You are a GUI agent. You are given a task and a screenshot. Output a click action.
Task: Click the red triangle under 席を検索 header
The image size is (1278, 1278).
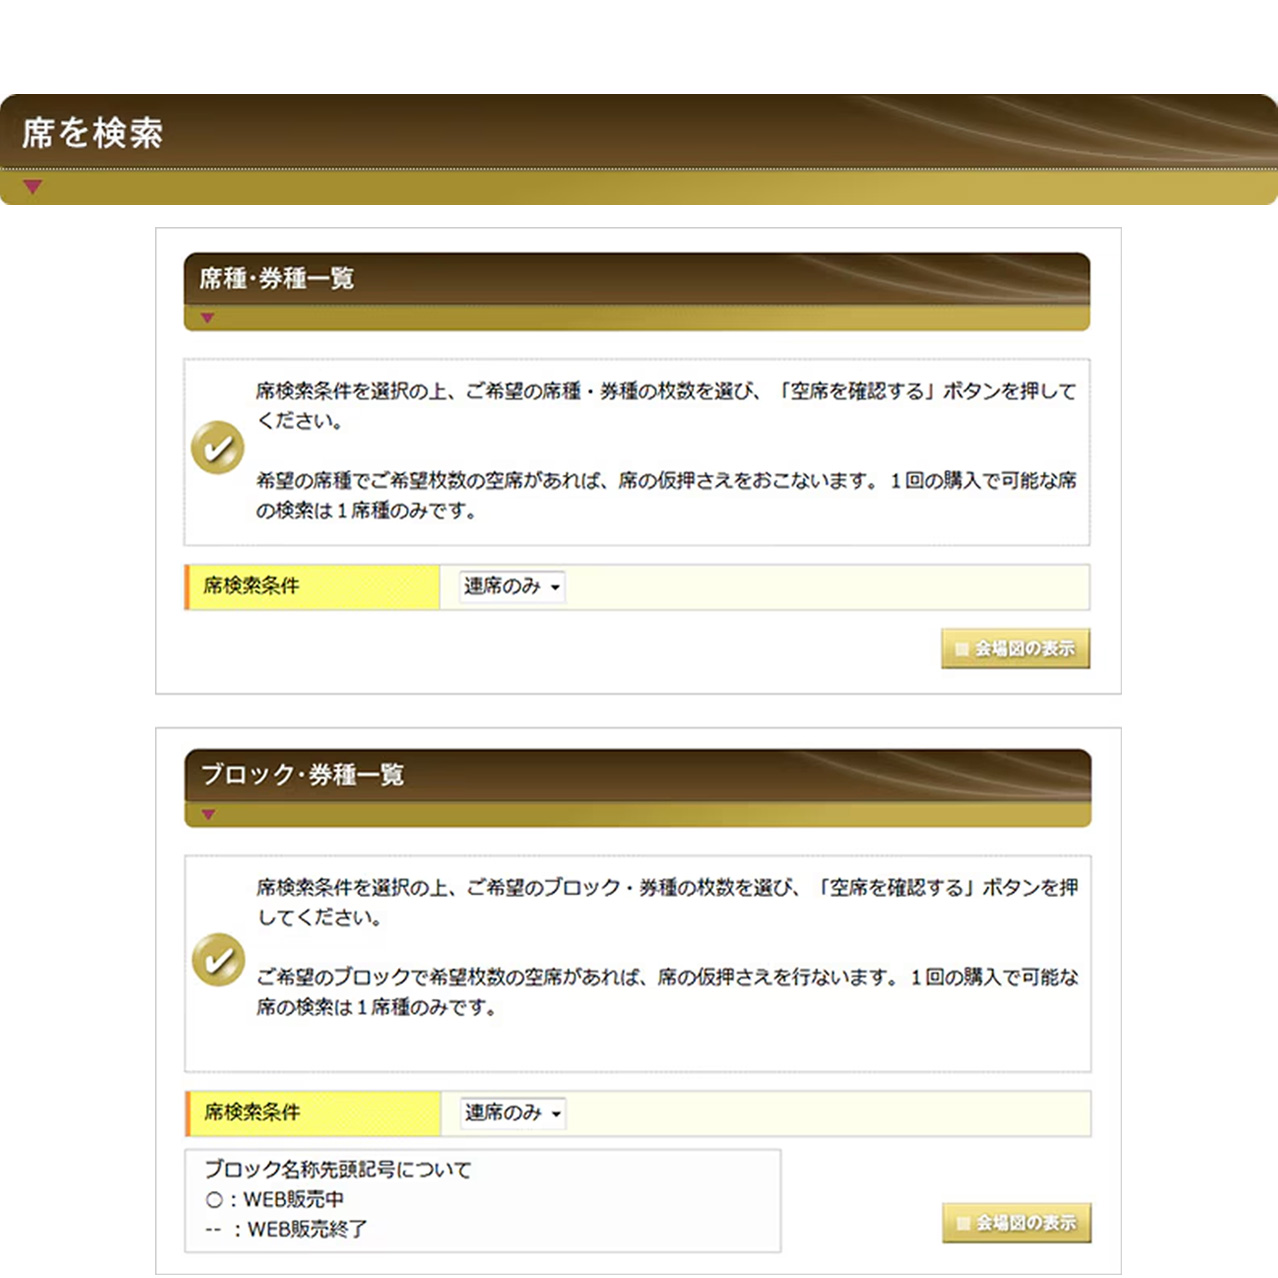tap(33, 187)
